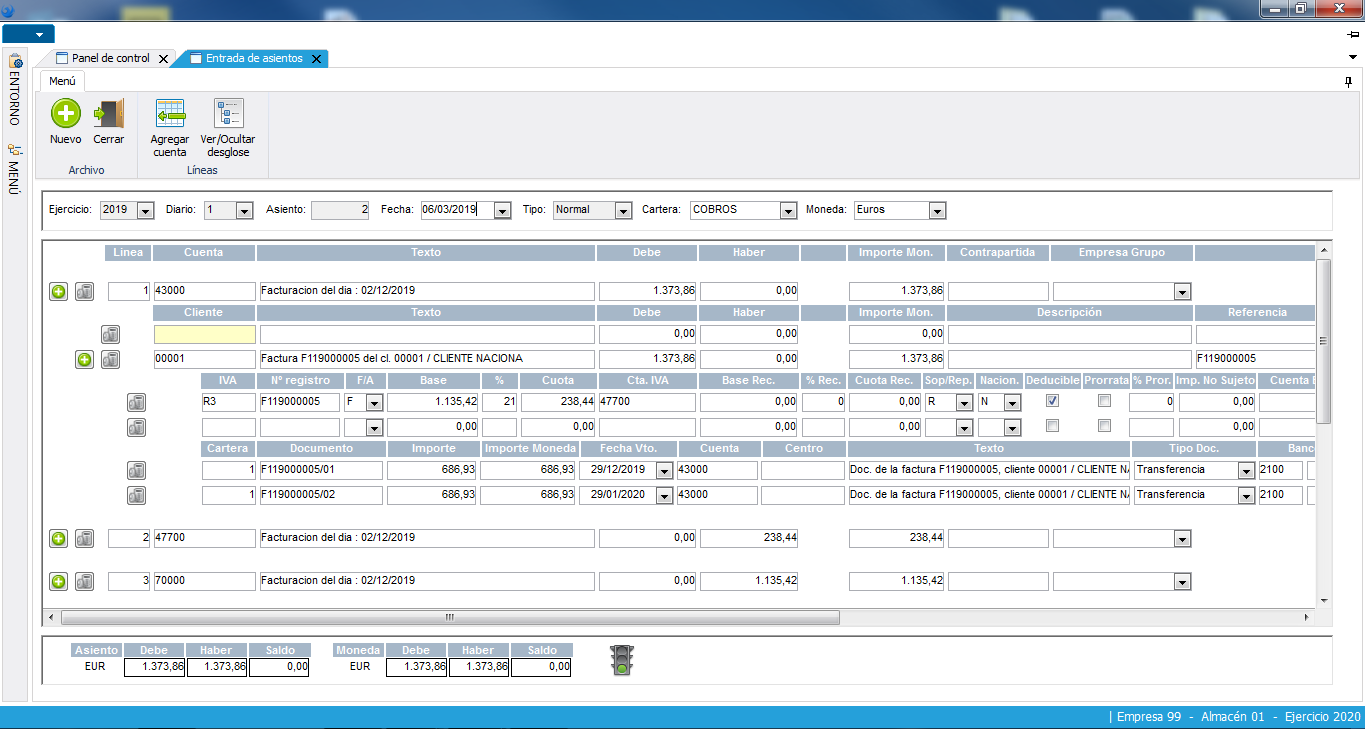The width and height of the screenshot is (1365, 729).
Task: Click green plus on line 1 account 43000
Action: 58,291
